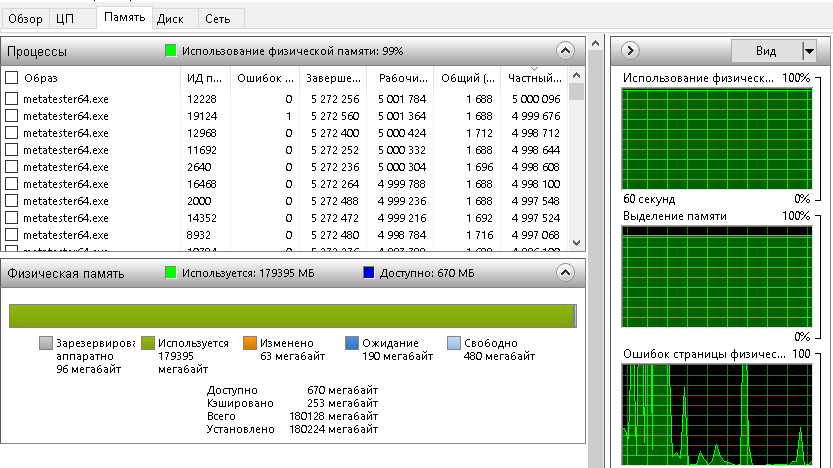Screen dimensions: 833x468
Task: Select checkbox for metatester64.exe PID 8932
Action: pos(12,235)
